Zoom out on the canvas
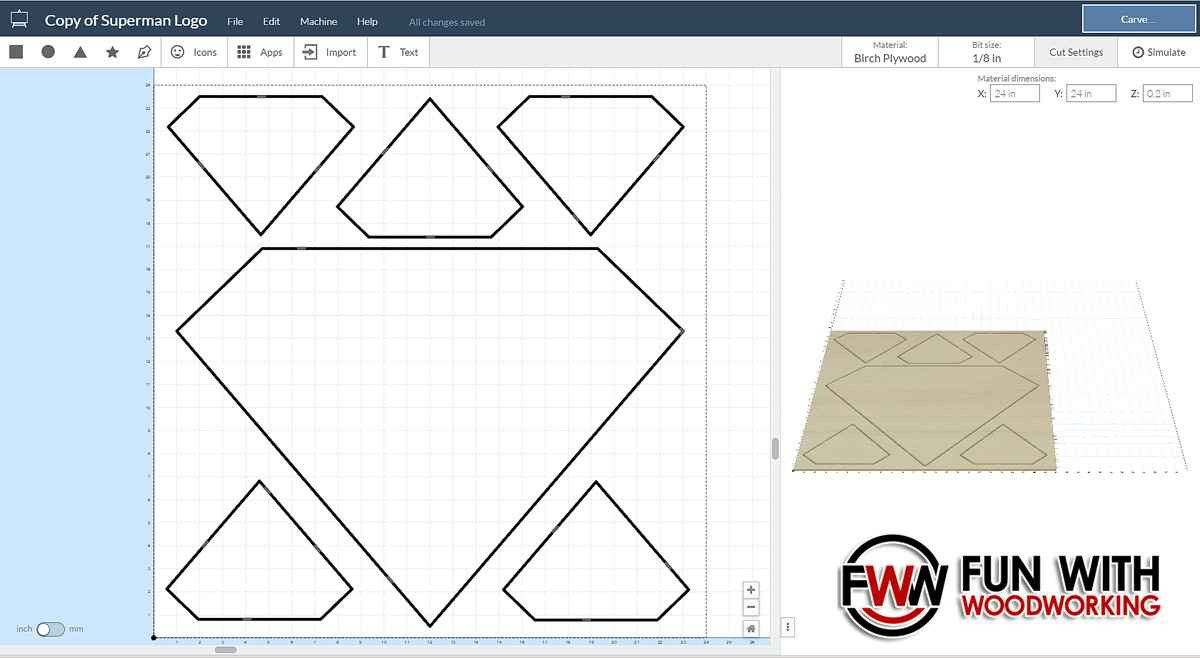Screen dimensions: 1200x658 [x=751, y=608]
